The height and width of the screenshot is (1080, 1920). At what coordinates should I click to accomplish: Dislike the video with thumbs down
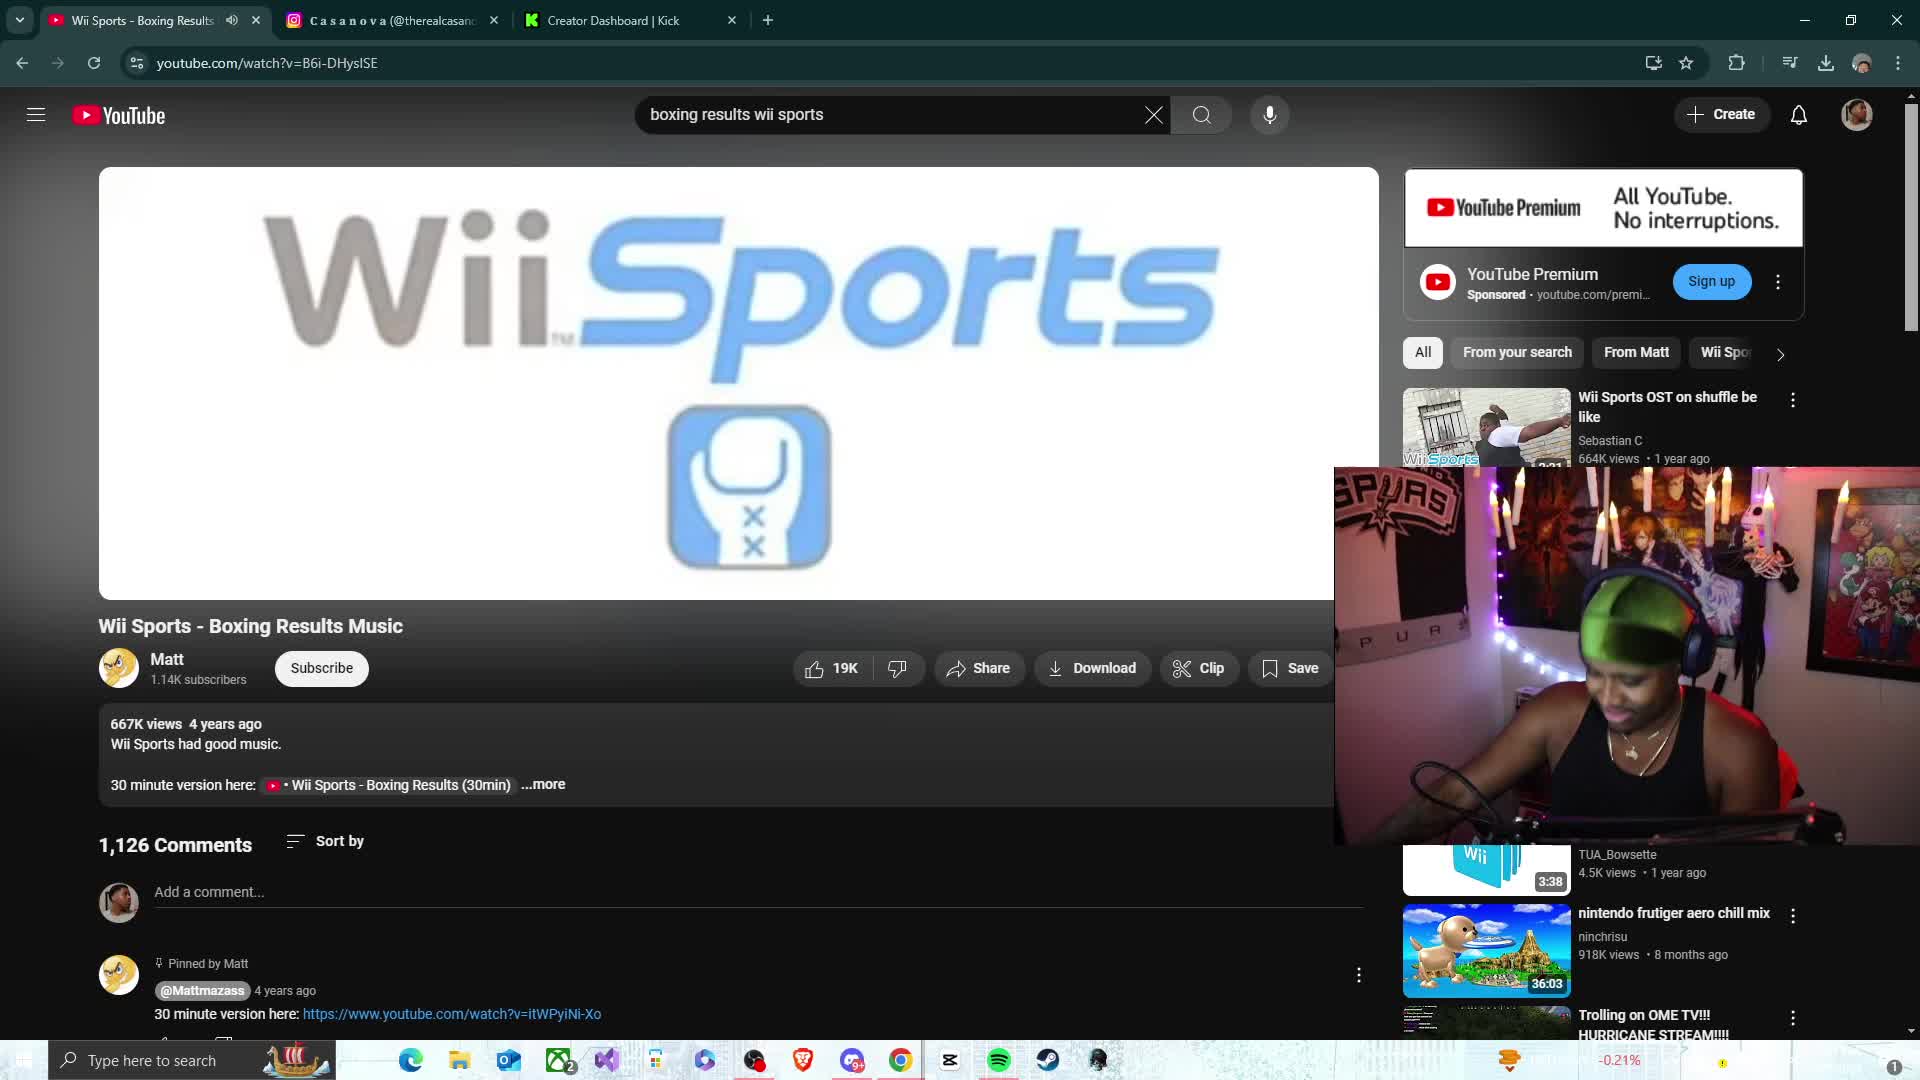coord(897,668)
